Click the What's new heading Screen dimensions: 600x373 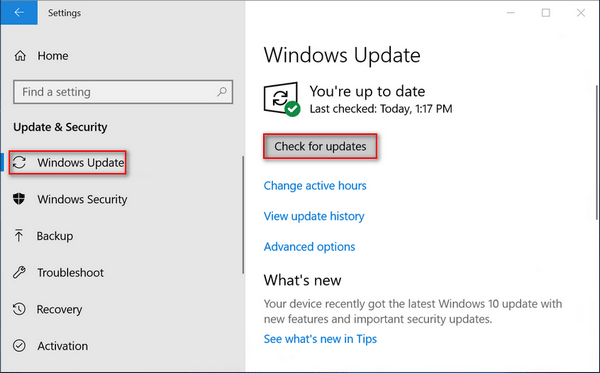click(302, 280)
